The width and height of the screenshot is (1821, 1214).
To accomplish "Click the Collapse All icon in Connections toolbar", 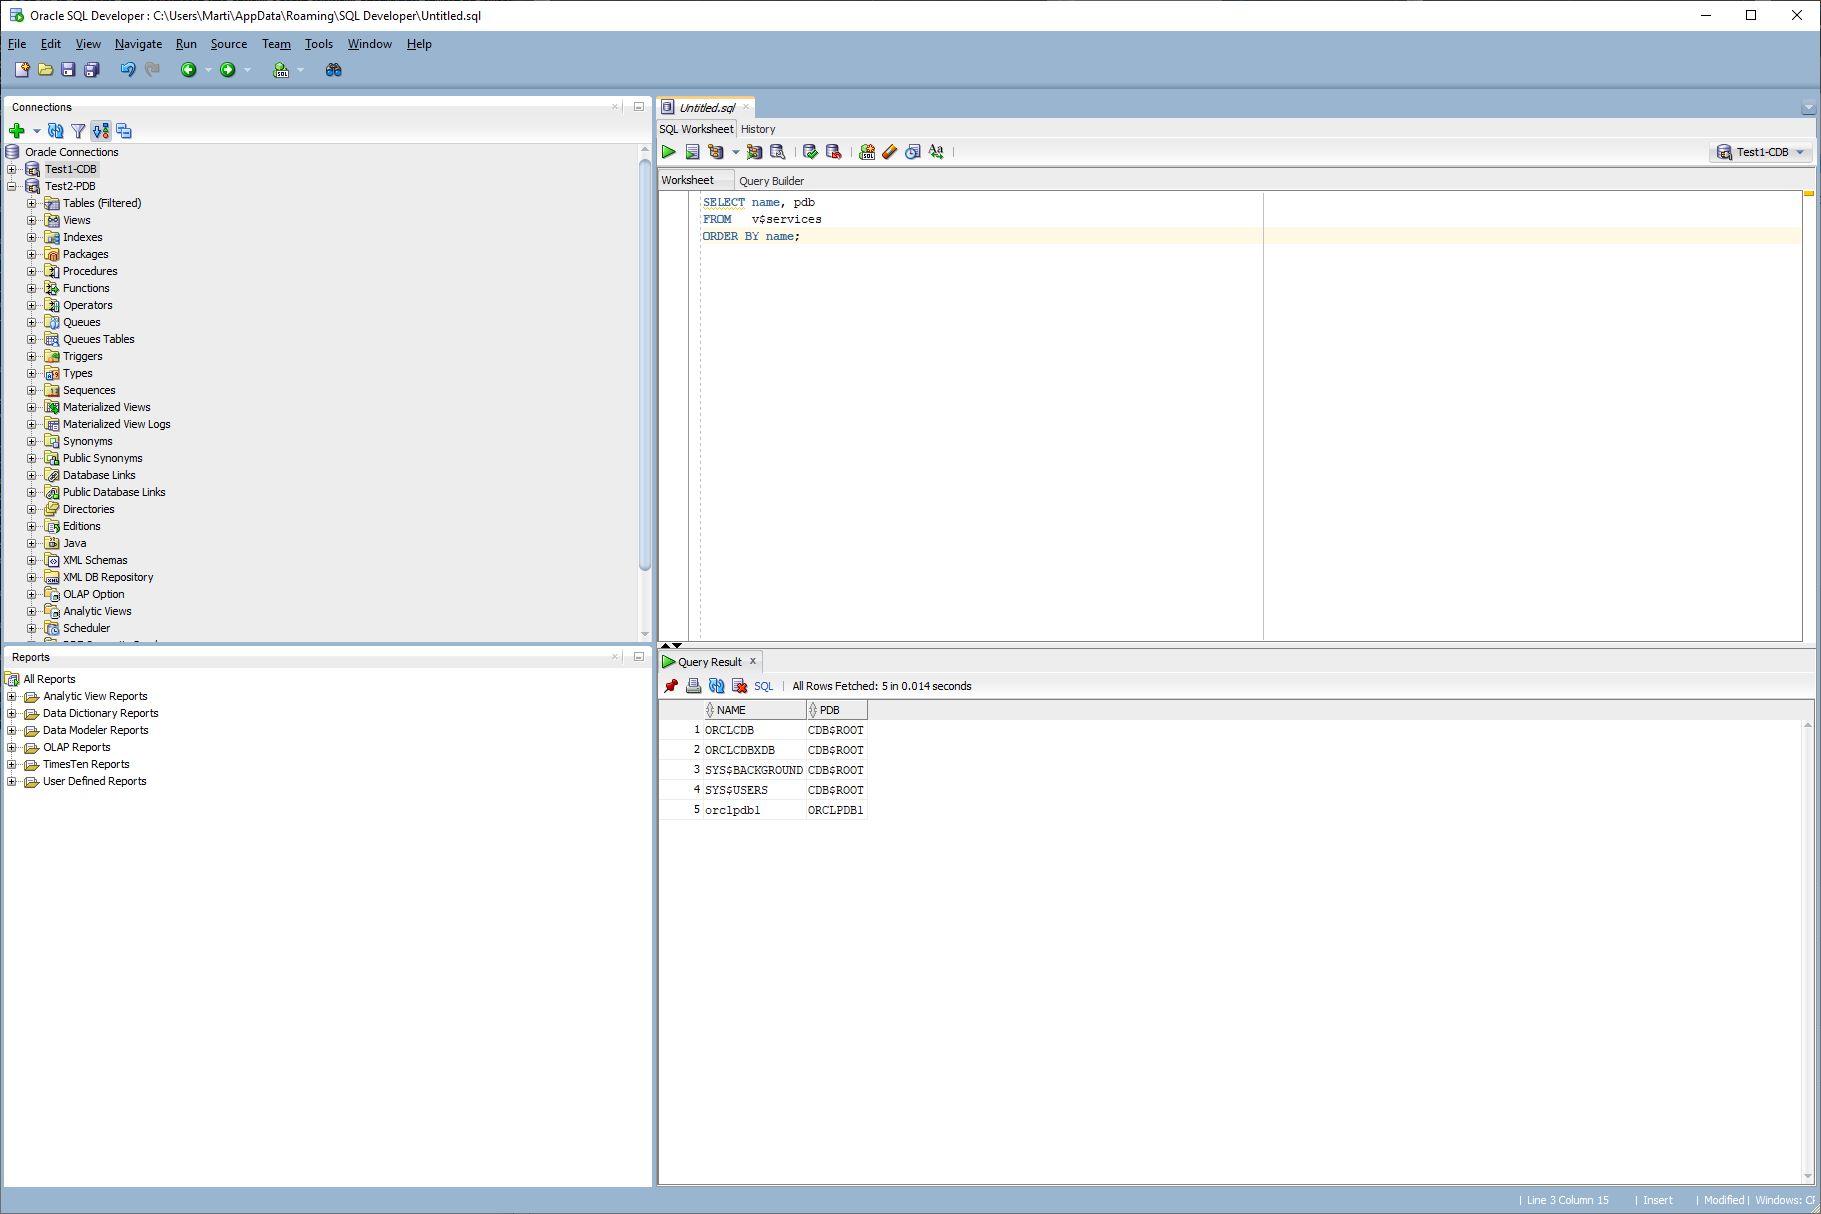I will tap(124, 131).
